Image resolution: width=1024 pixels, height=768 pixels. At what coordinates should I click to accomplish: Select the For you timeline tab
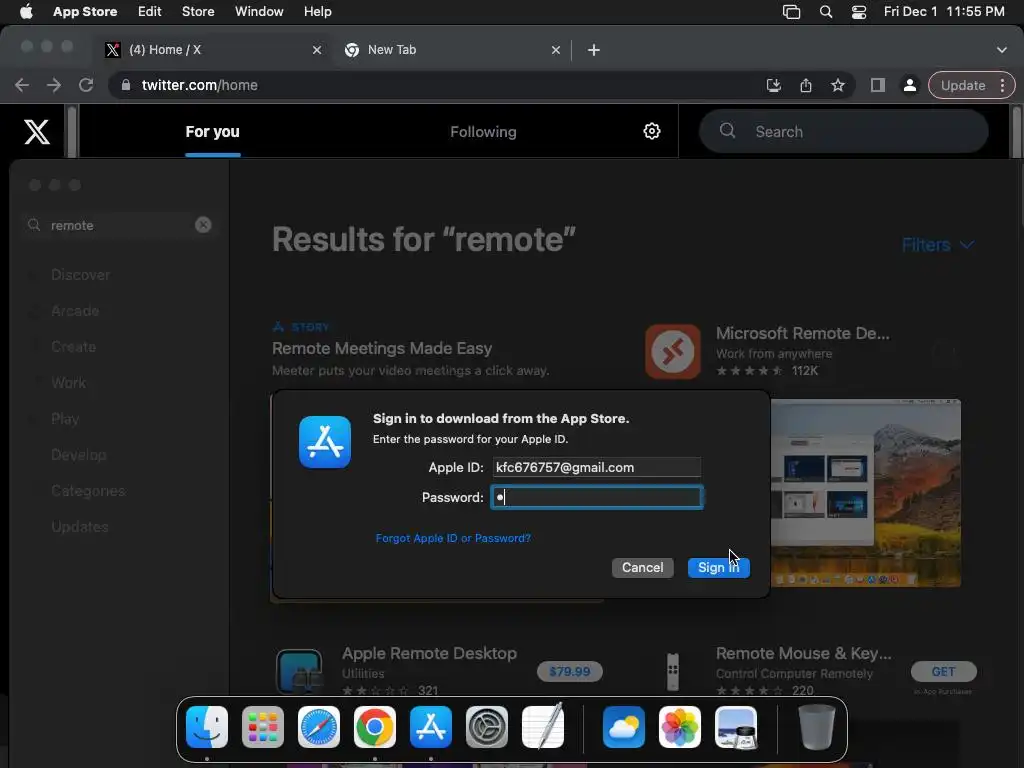tap(212, 132)
